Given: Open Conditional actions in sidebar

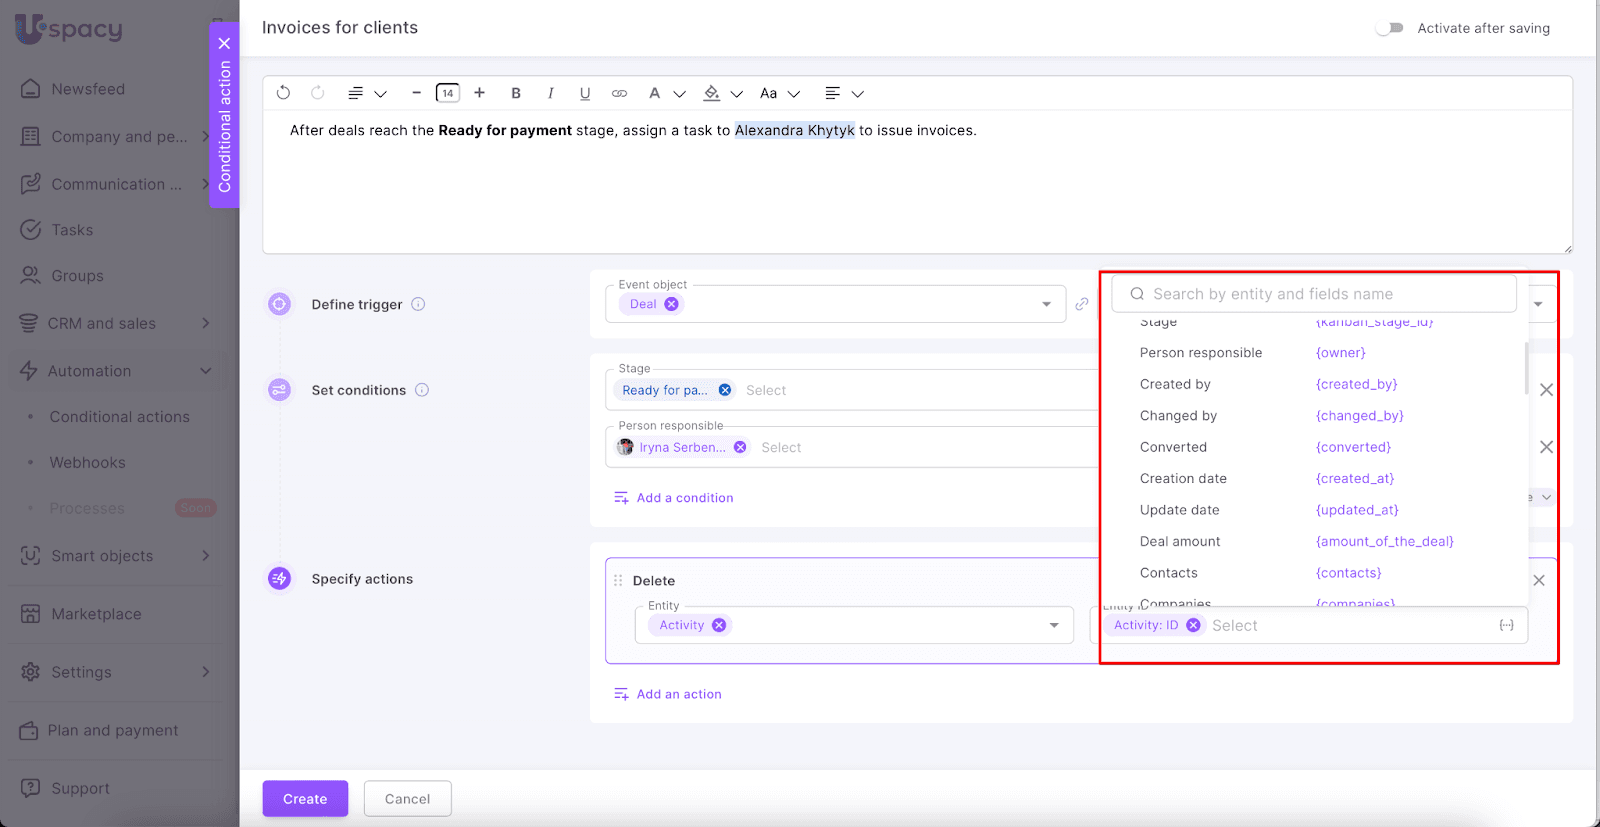Looking at the screenshot, I should coord(119,417).
